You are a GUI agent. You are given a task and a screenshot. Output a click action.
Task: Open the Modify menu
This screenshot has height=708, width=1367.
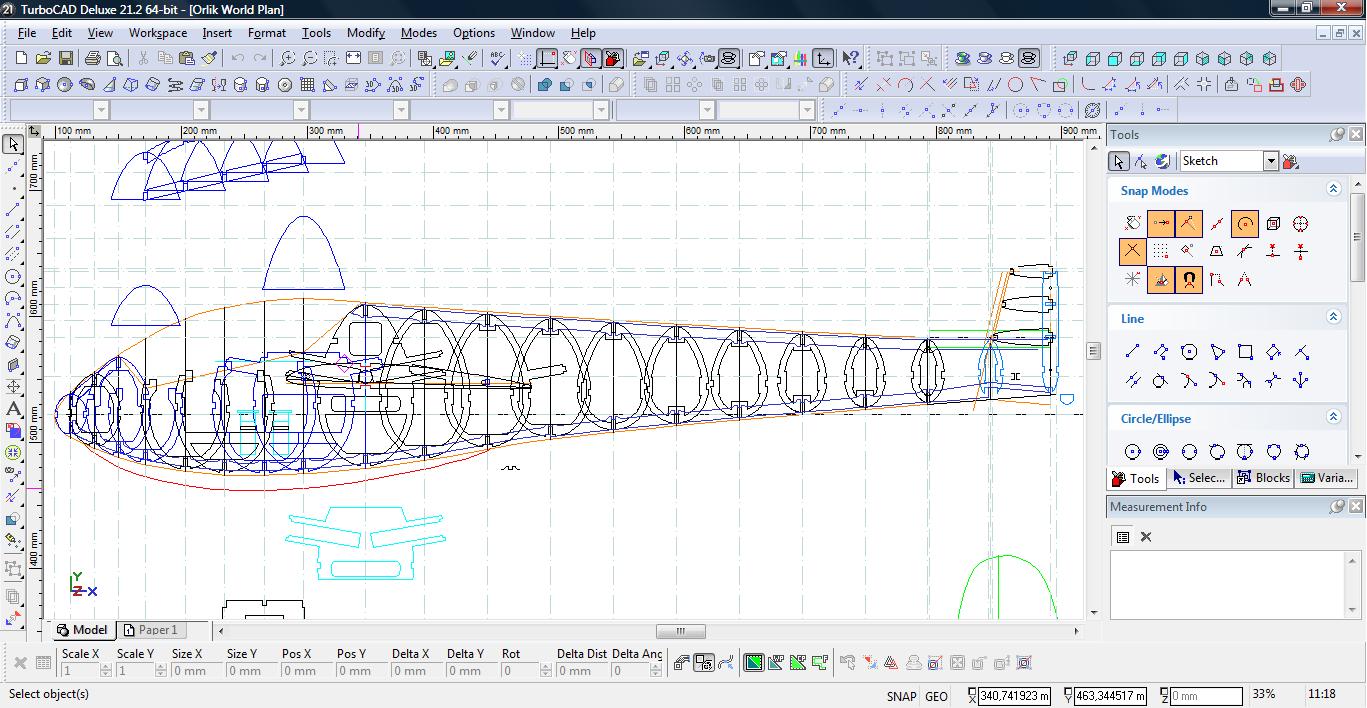(365, 33)
